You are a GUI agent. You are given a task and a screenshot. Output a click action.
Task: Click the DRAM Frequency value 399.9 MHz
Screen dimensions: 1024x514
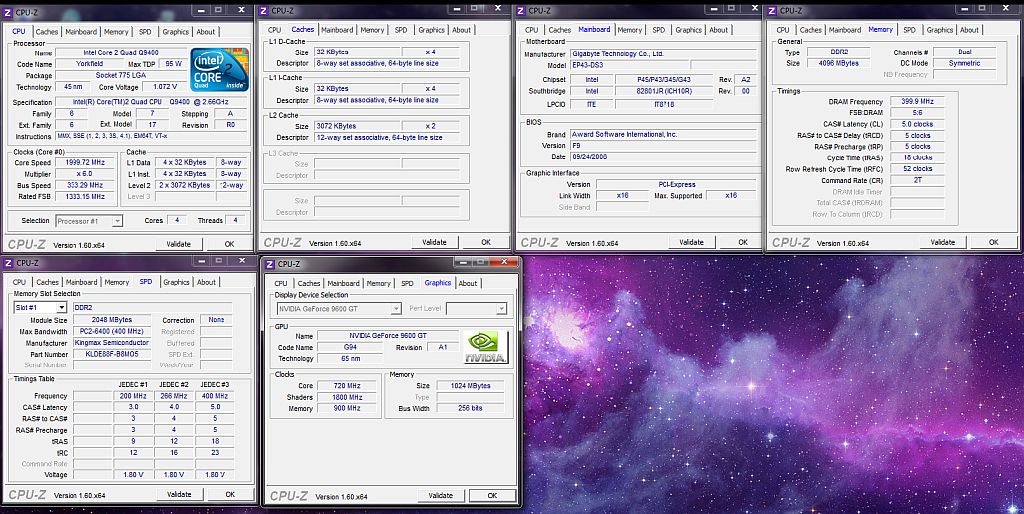(x=918, y=102)
